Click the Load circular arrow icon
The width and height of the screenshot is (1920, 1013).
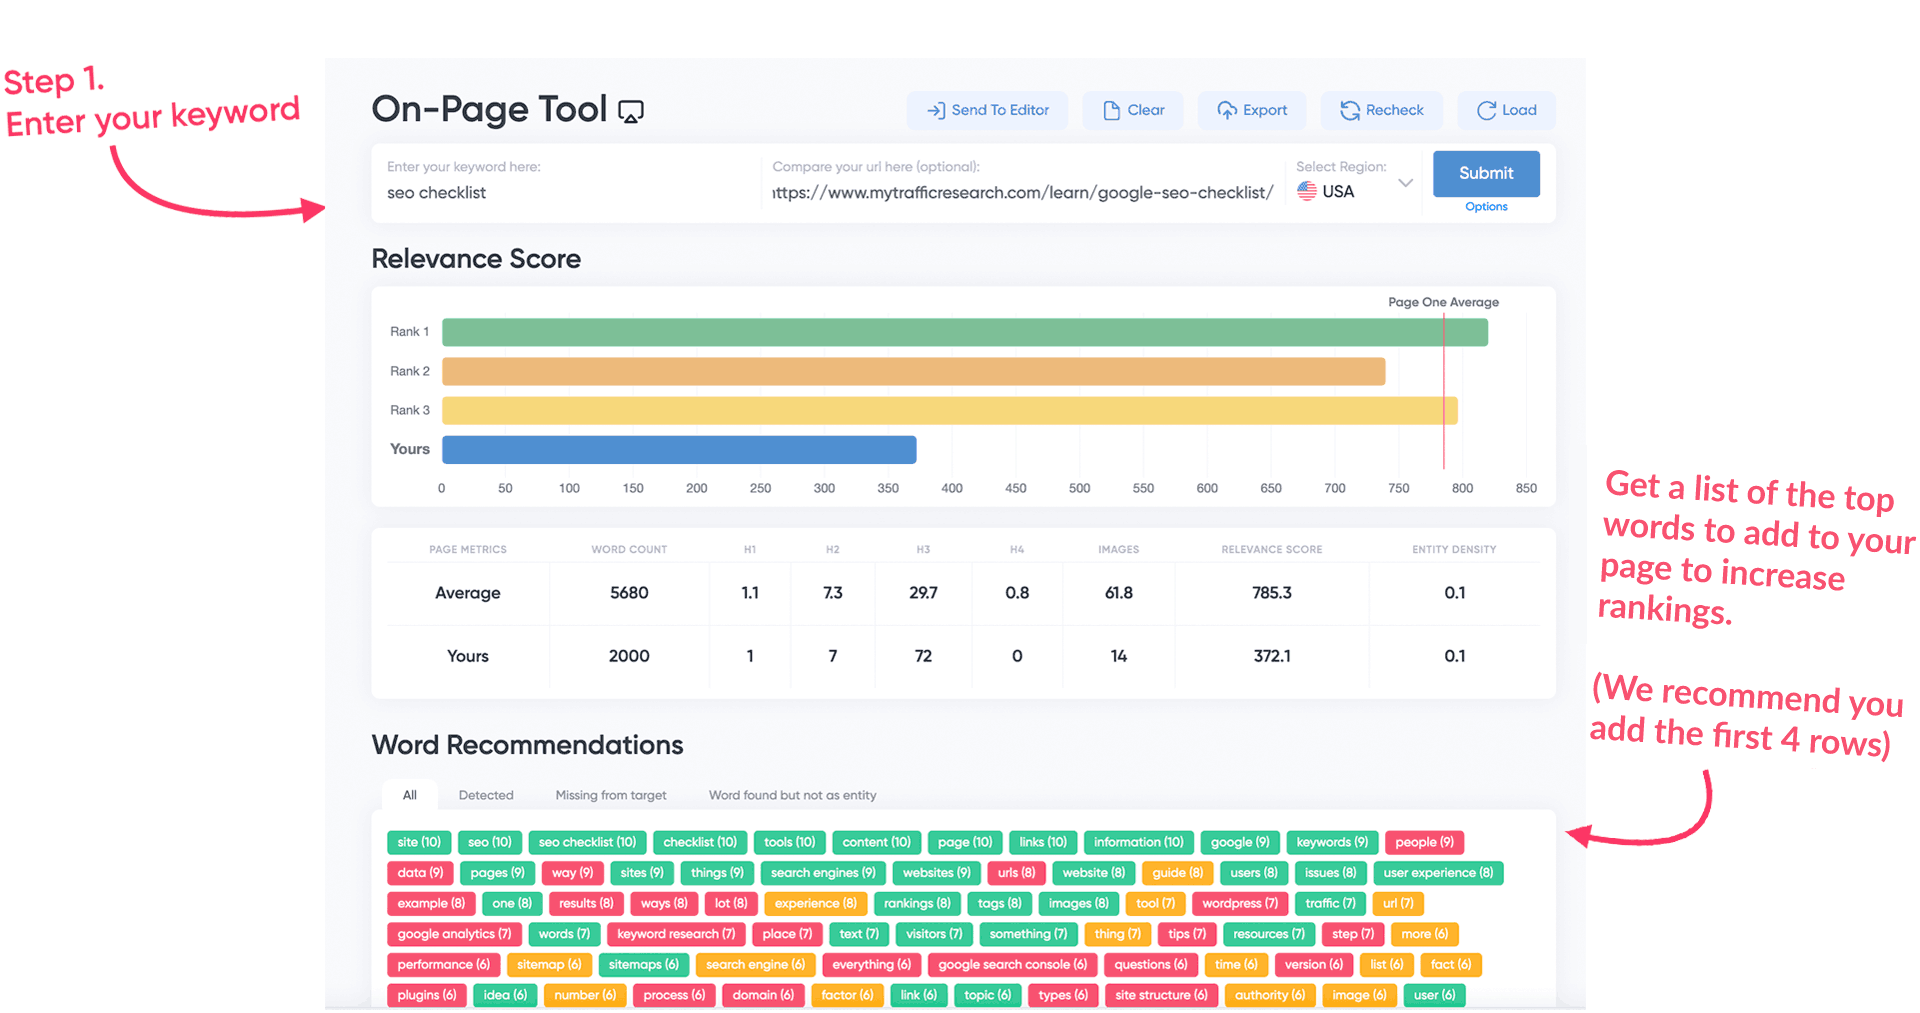tap(1487, 111)
